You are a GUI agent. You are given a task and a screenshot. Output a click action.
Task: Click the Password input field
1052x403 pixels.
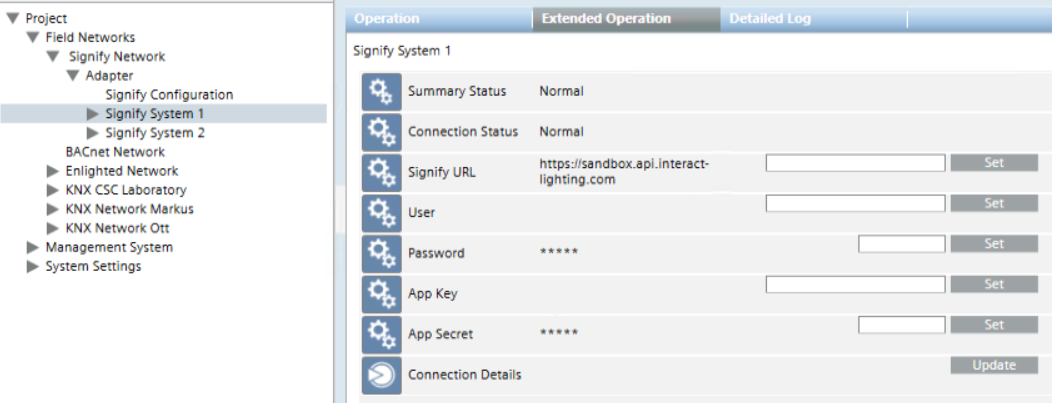tap(901, 243)
